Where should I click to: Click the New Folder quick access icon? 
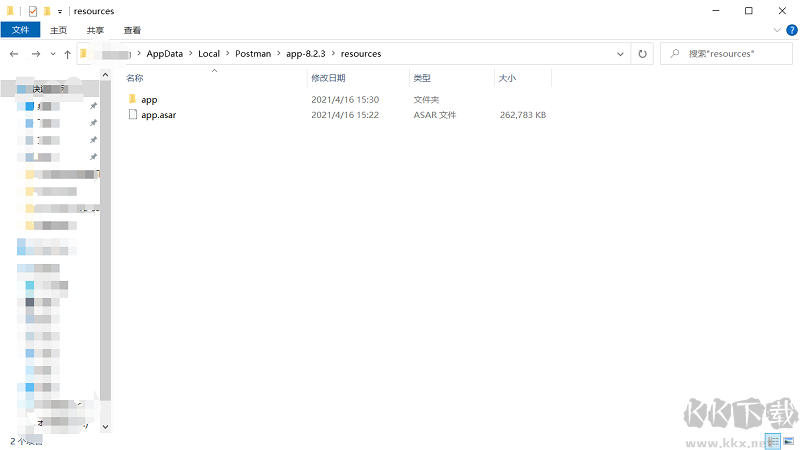(47, 11)
